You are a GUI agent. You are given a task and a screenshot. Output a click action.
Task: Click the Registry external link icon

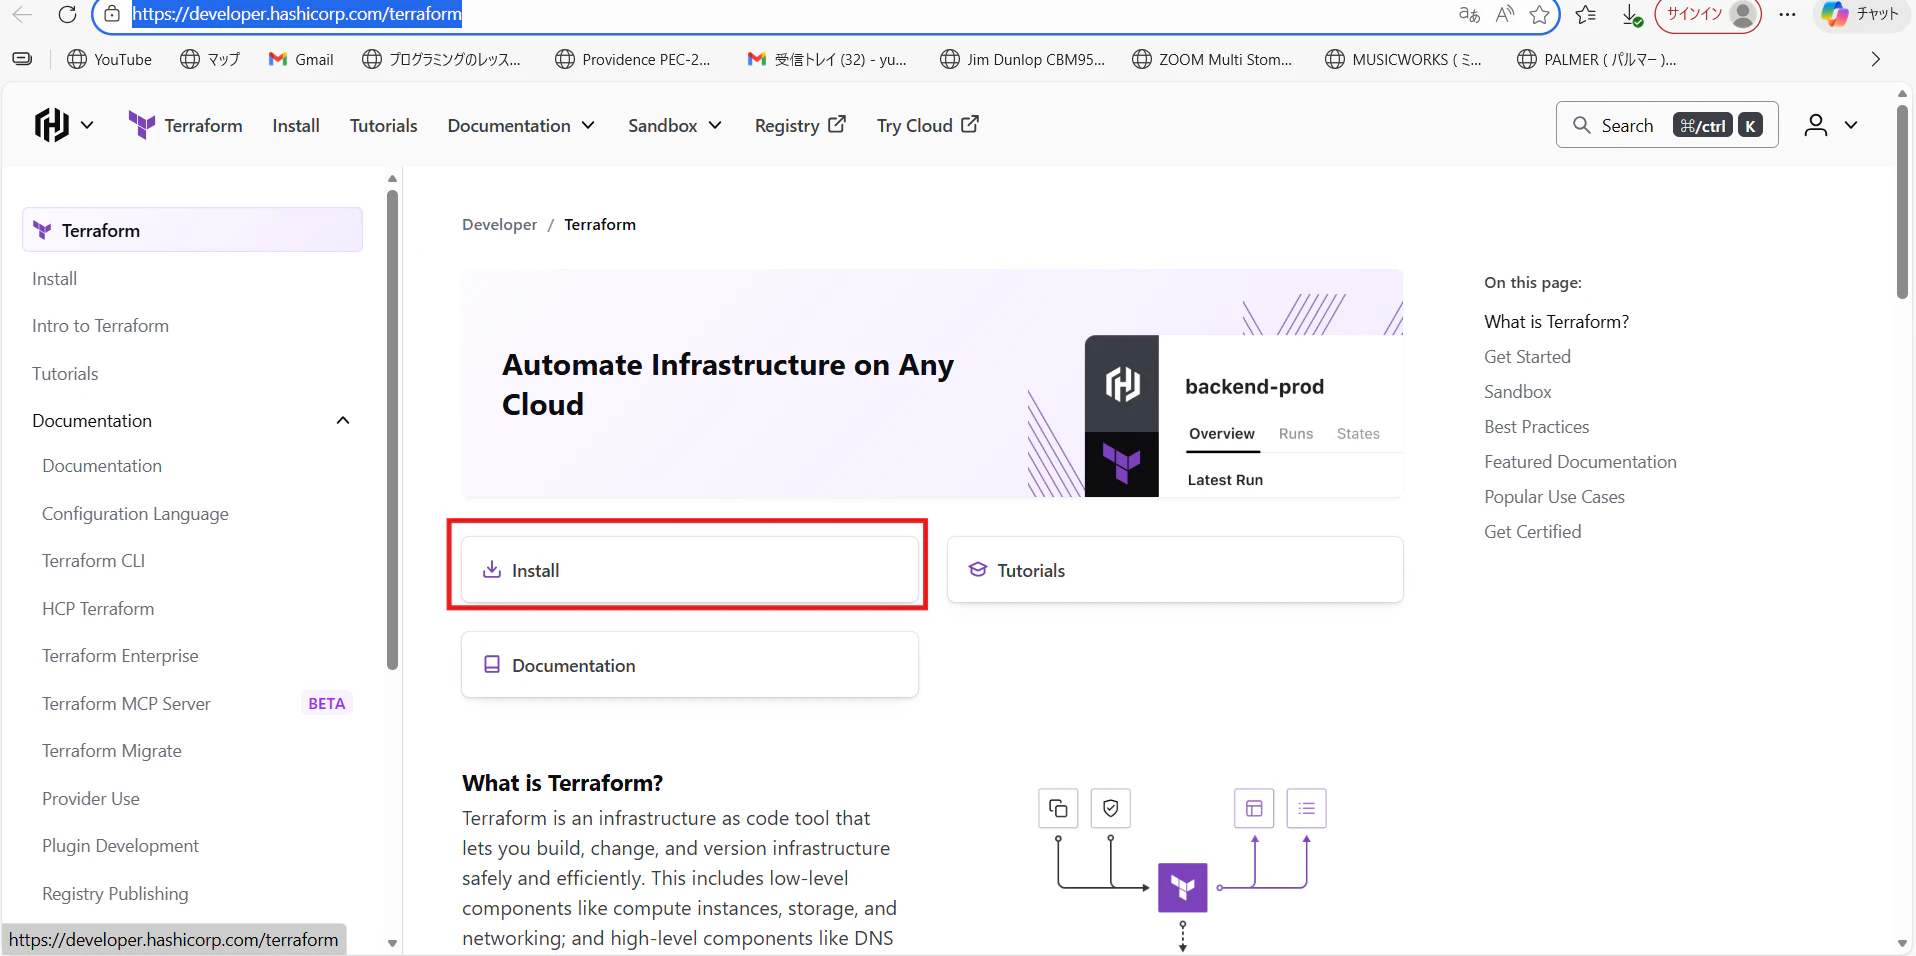click(838, 124)
